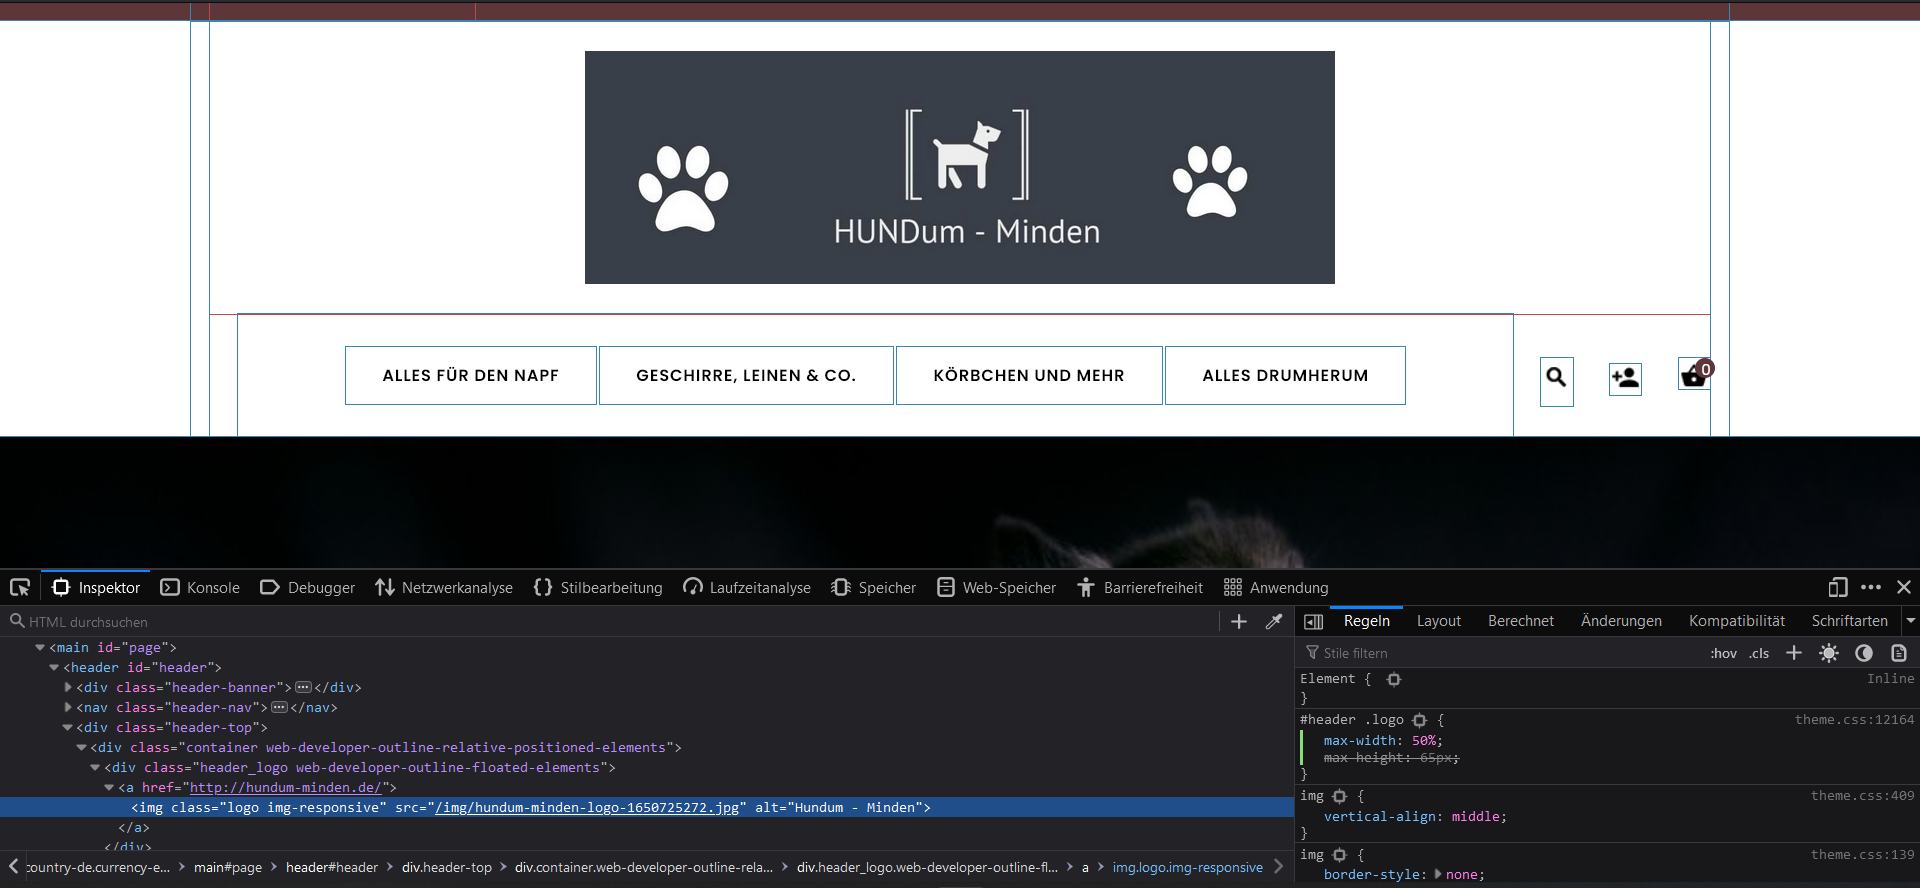
Task: Open the Barrierefreiheit tab
Action: pyautogui.click(x=1140, y=588)
